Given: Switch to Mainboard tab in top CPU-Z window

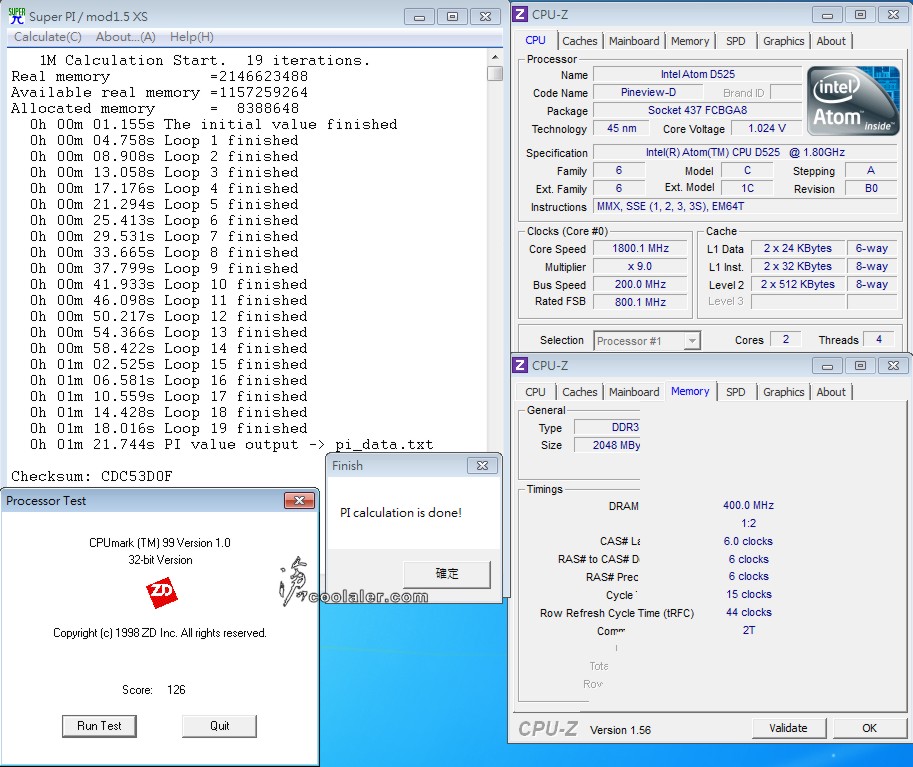Looking at the screenshot, I should coord(634,41).
